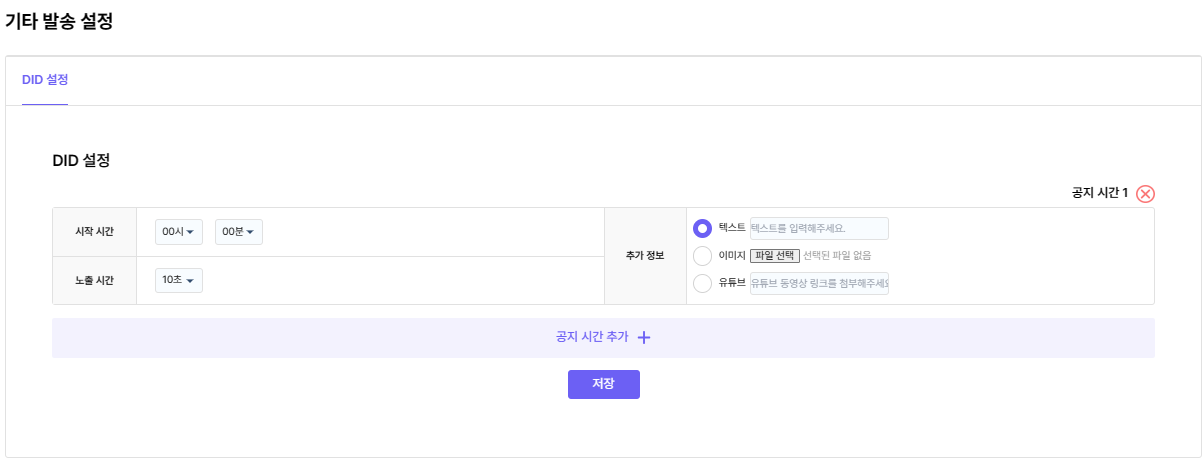Click the 시작 시간 row label
1204x461 pixels.
coord(94,232)
